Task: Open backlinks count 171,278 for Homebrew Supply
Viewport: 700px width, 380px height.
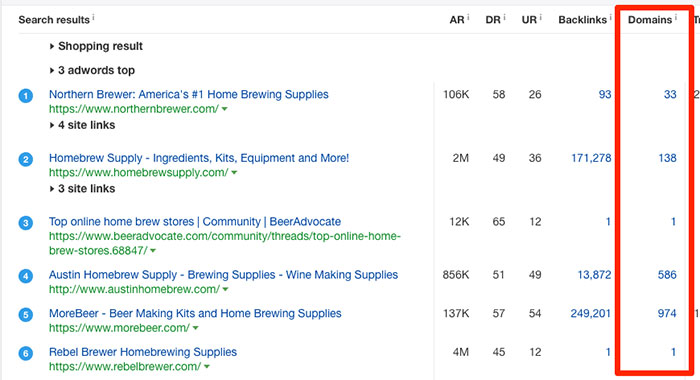Action: tap(591, 158)
